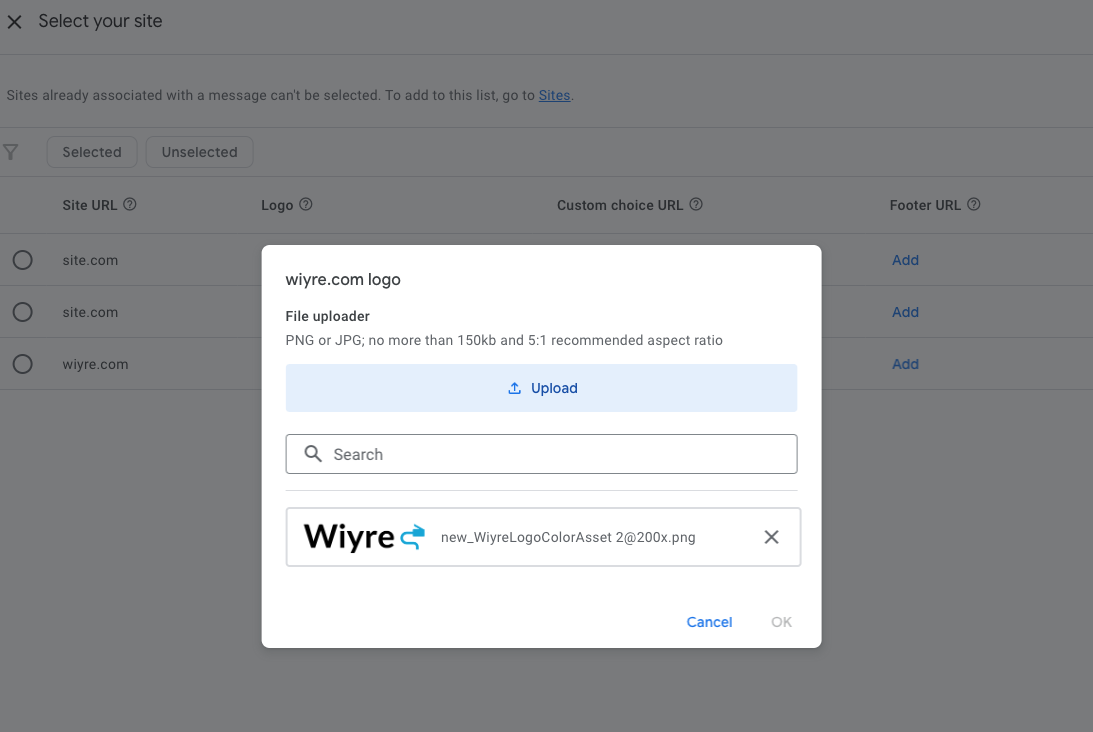Image resolution: width=1093 pixels, height=732 pixels.
Task: Click the Site URL column header
Action: coord(90,205)
